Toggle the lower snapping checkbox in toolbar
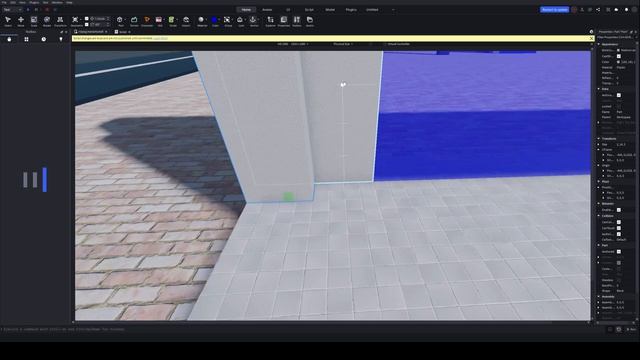 [x=87, y=24]
